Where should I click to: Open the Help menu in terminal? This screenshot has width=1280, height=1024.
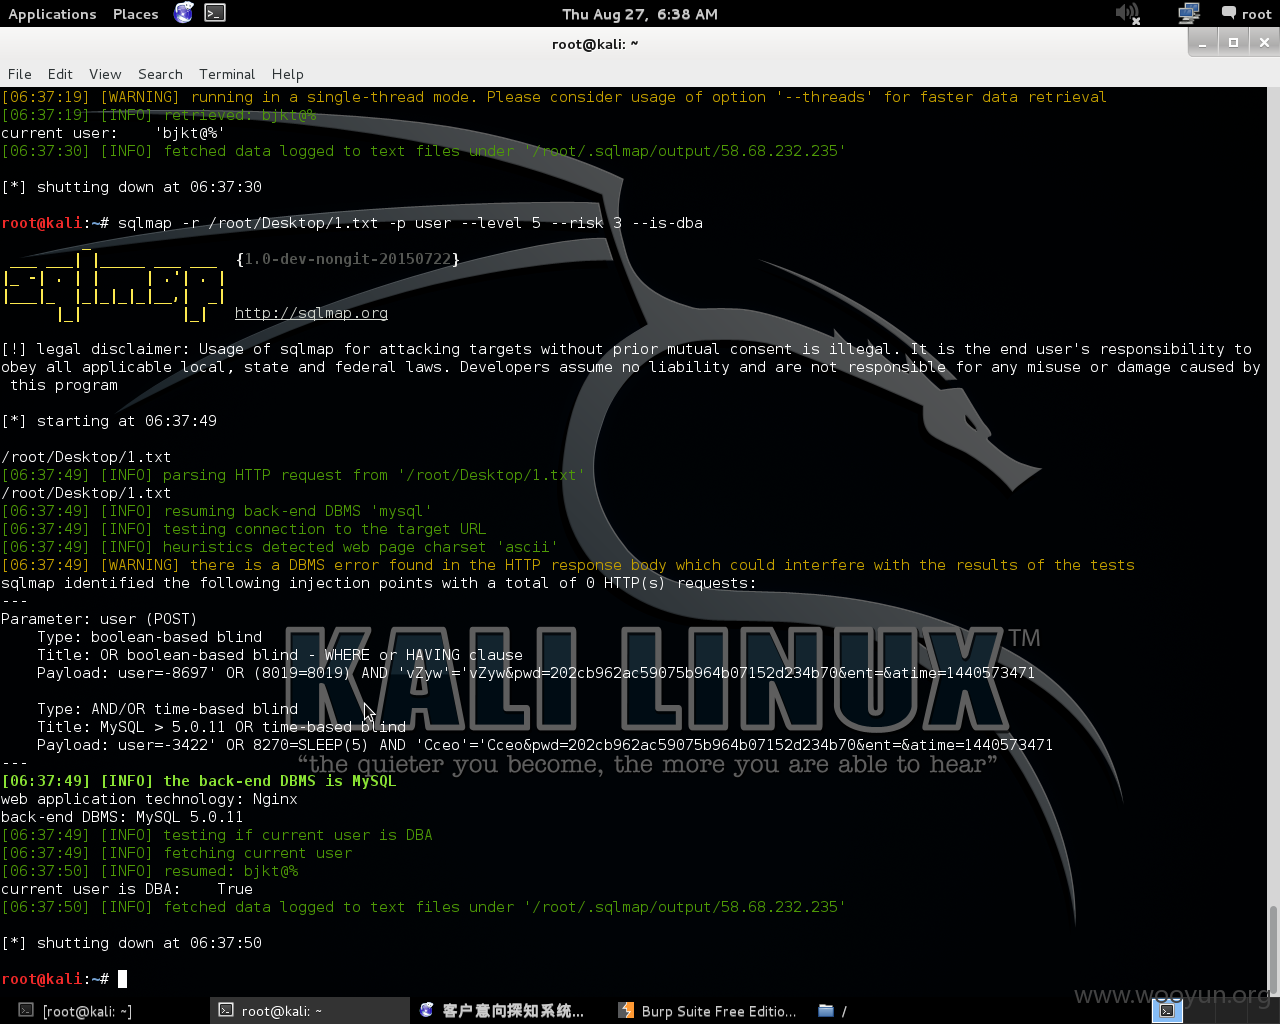pos(287,74)
